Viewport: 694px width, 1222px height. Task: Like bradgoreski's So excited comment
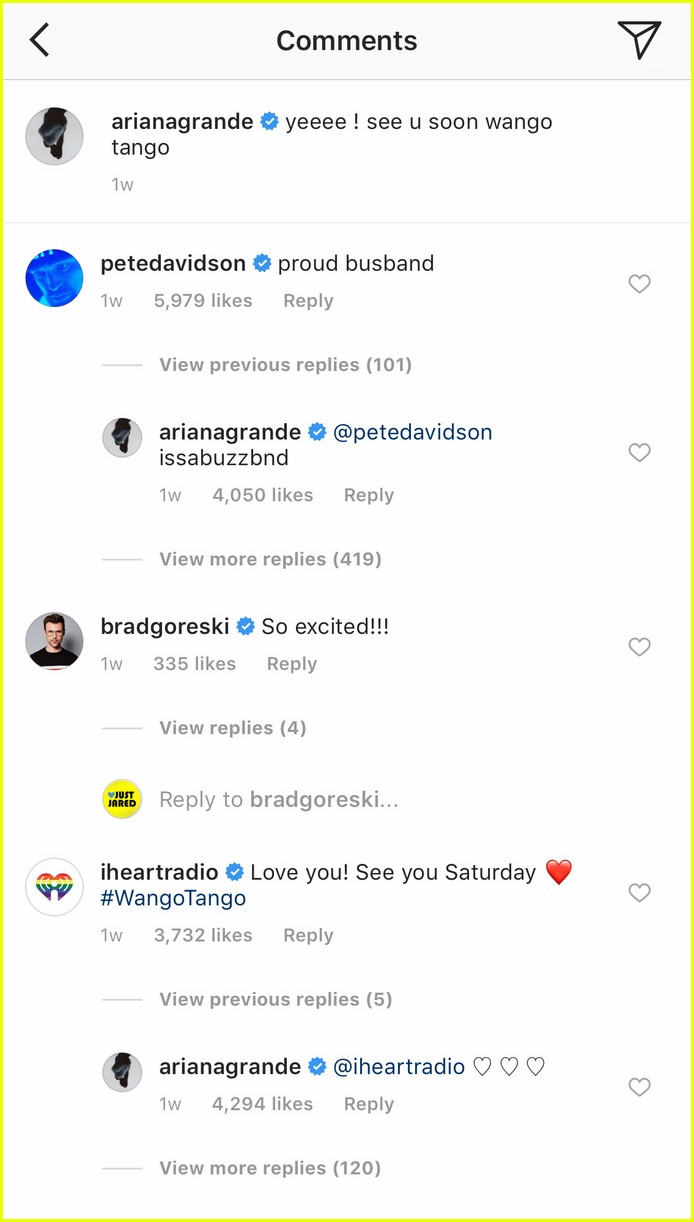point(640,647)
